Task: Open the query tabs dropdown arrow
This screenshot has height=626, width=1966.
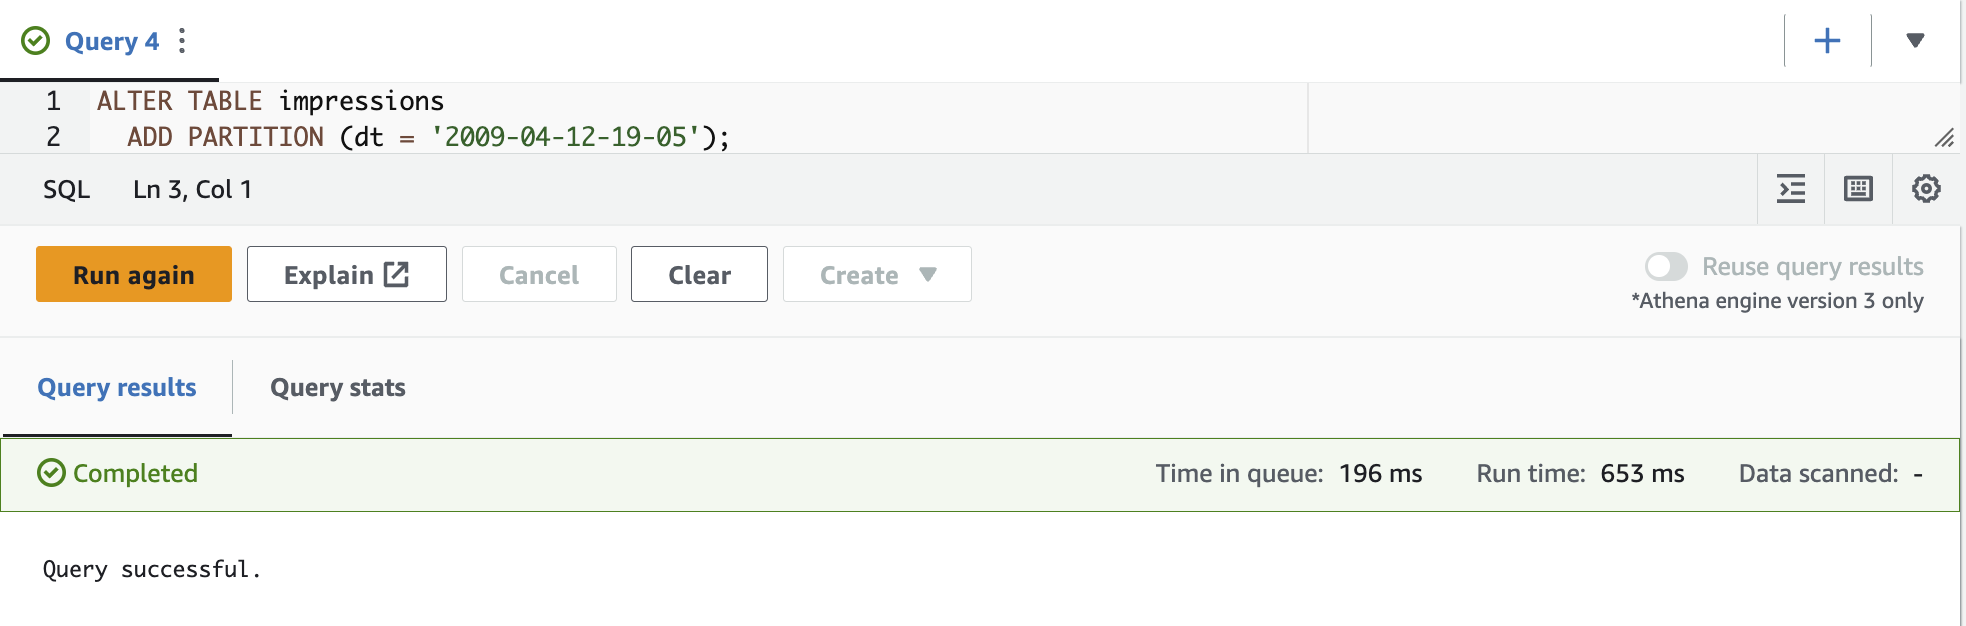Action: (1915, 41)
